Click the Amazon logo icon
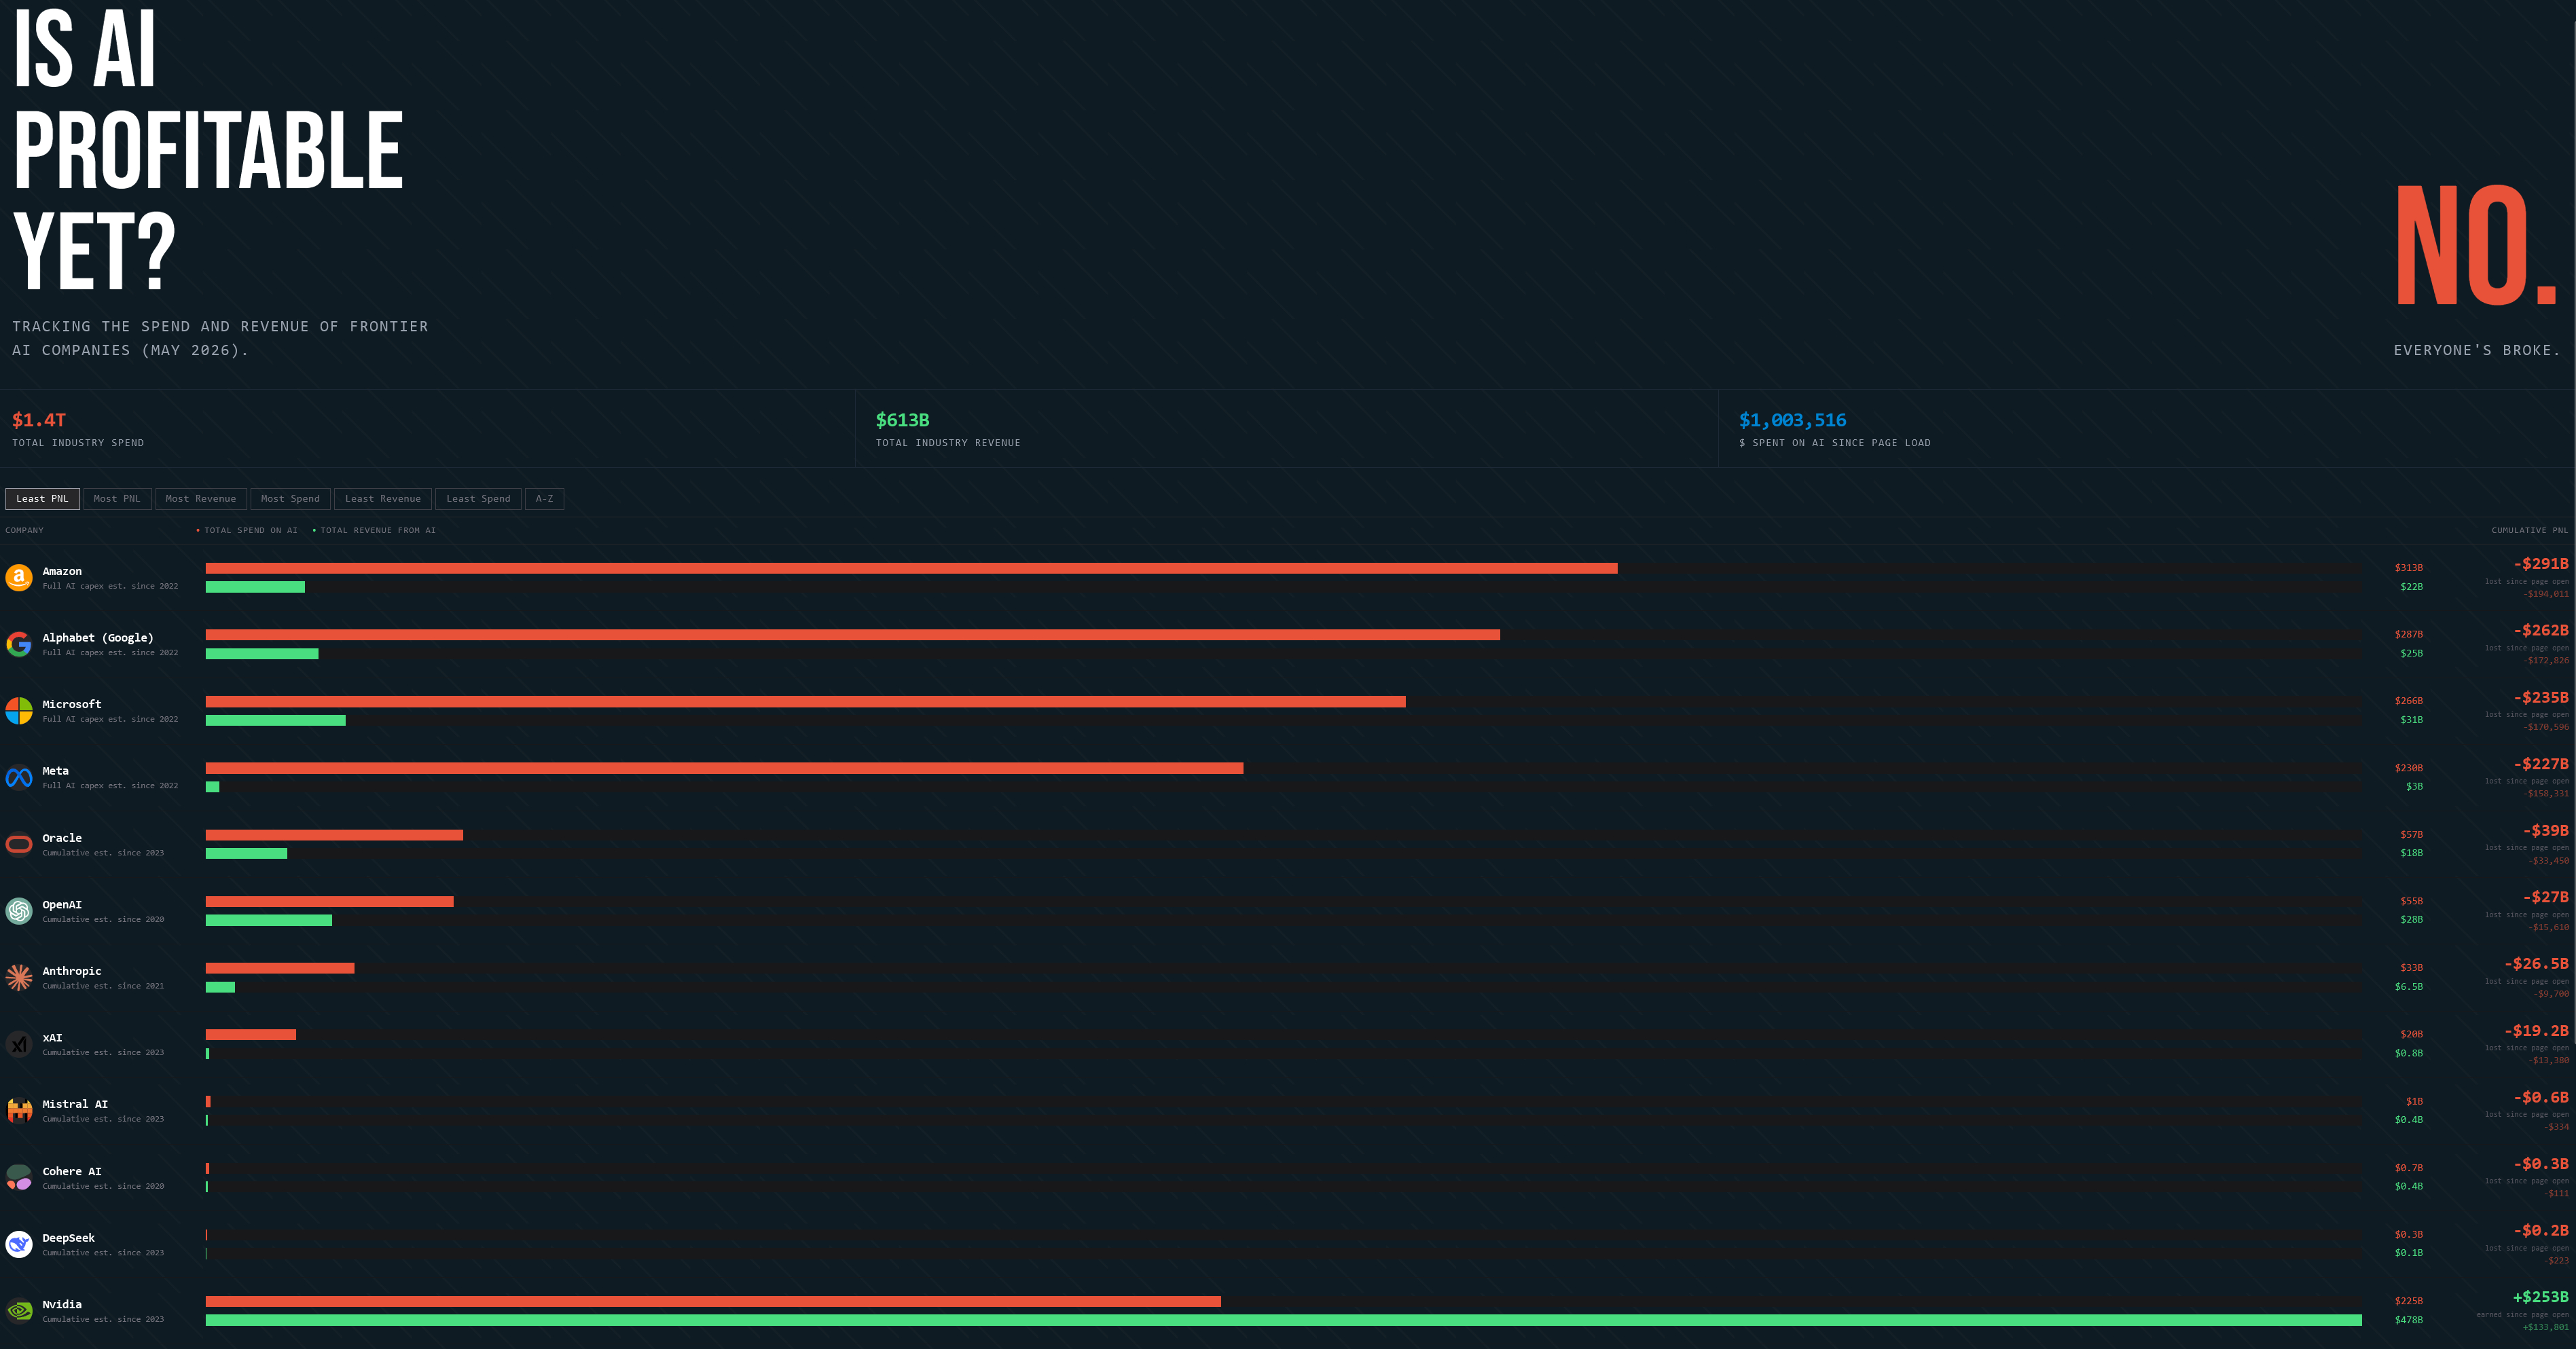This screenshot has width=2576, height=1349. point(19,578)
